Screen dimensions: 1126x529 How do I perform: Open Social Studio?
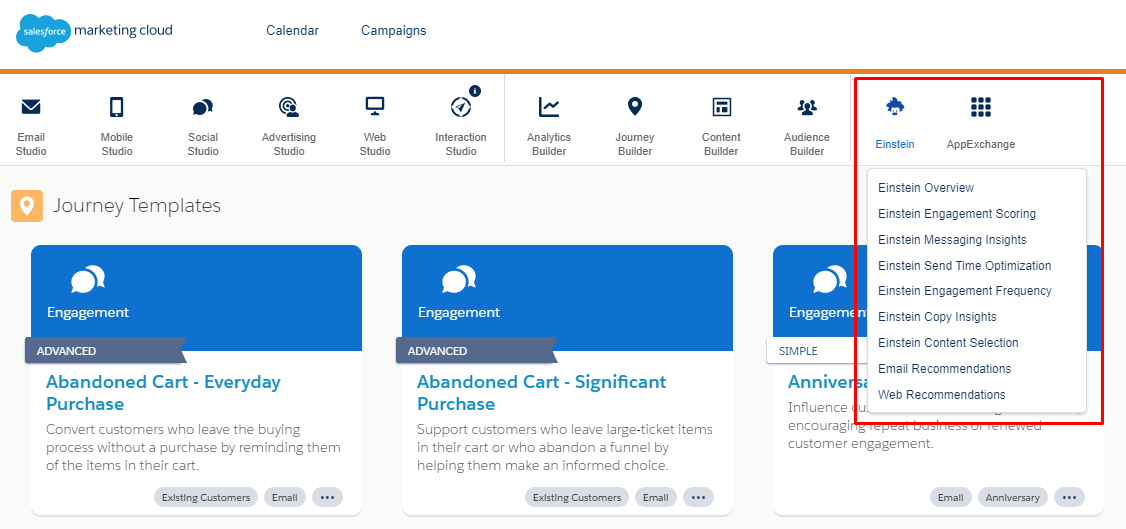click(203, 126)
